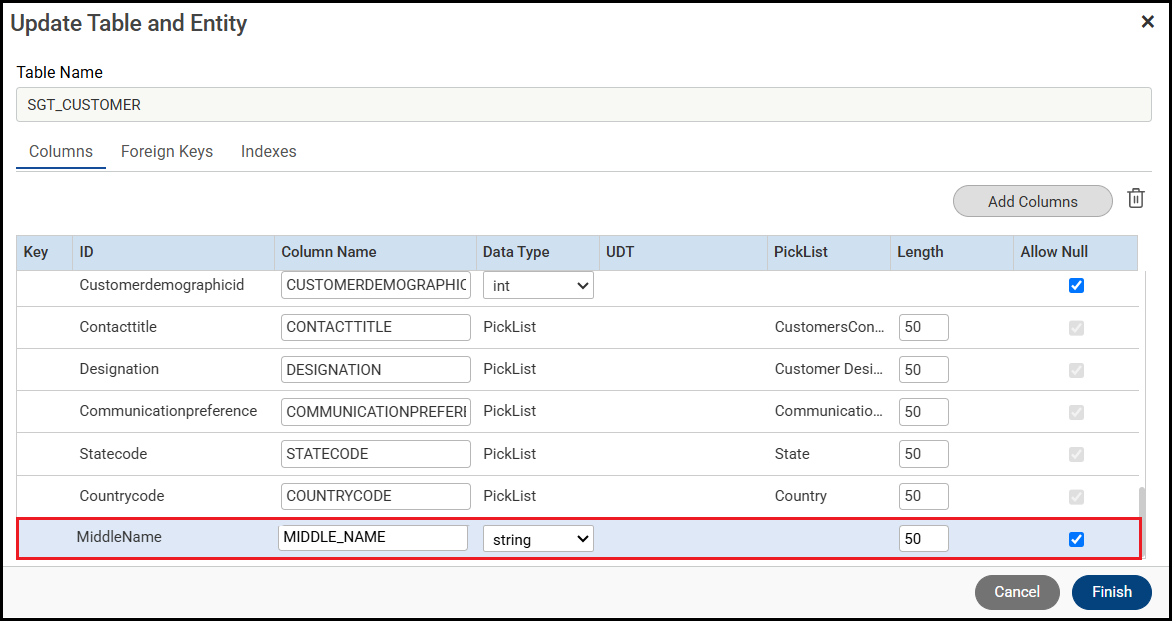1172x621 pixels.
Task: Uncheck Allow Null for Customerdemographicid
Action: (1076, 285)
